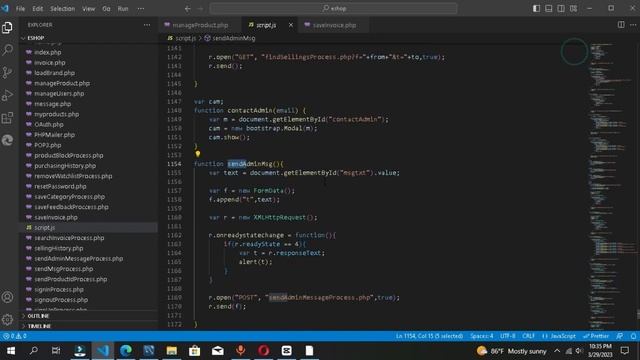Open the Edge tools icon in activity bar
This screenshot has height=360, width=640.
pos(7,140)
